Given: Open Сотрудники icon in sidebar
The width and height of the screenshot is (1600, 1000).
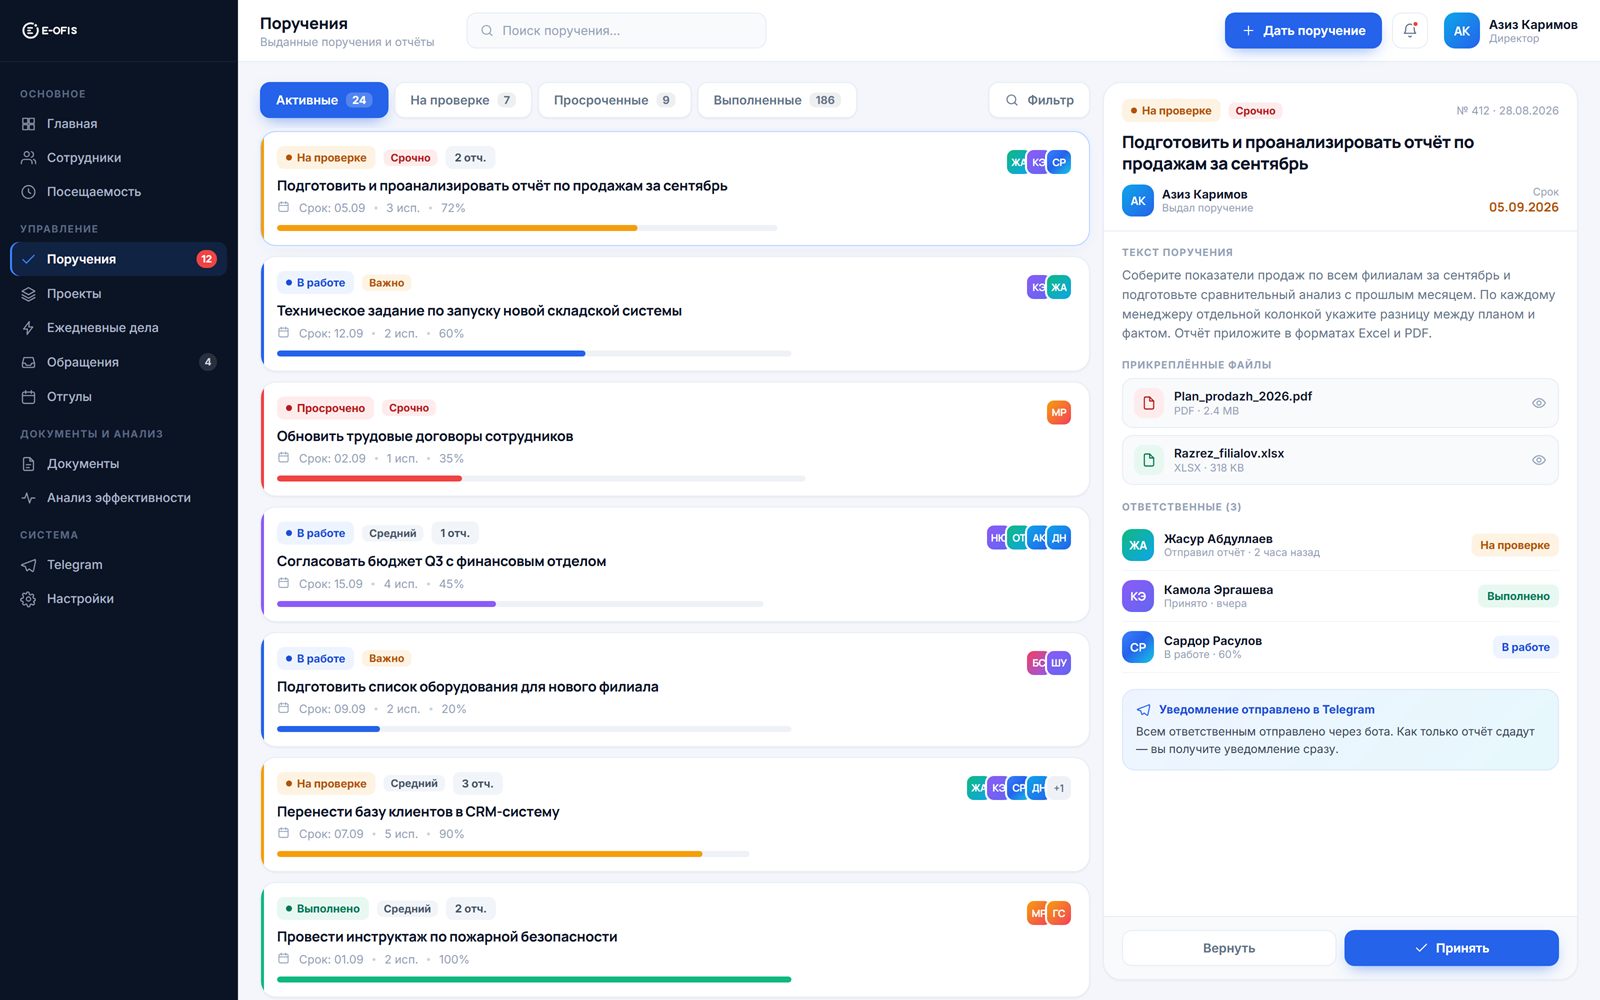Looking at the screenshot, I should tap(28, 158).
